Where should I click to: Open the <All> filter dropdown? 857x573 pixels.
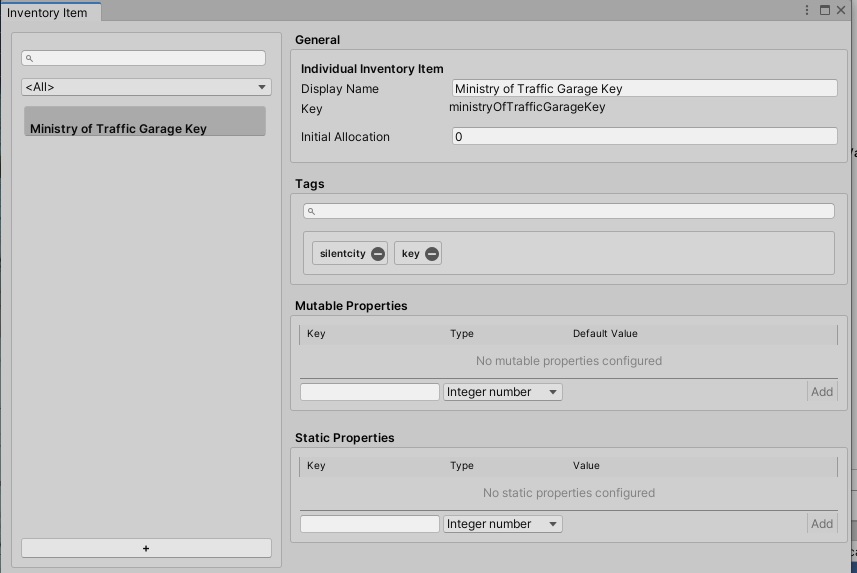(x=146, y=87)
